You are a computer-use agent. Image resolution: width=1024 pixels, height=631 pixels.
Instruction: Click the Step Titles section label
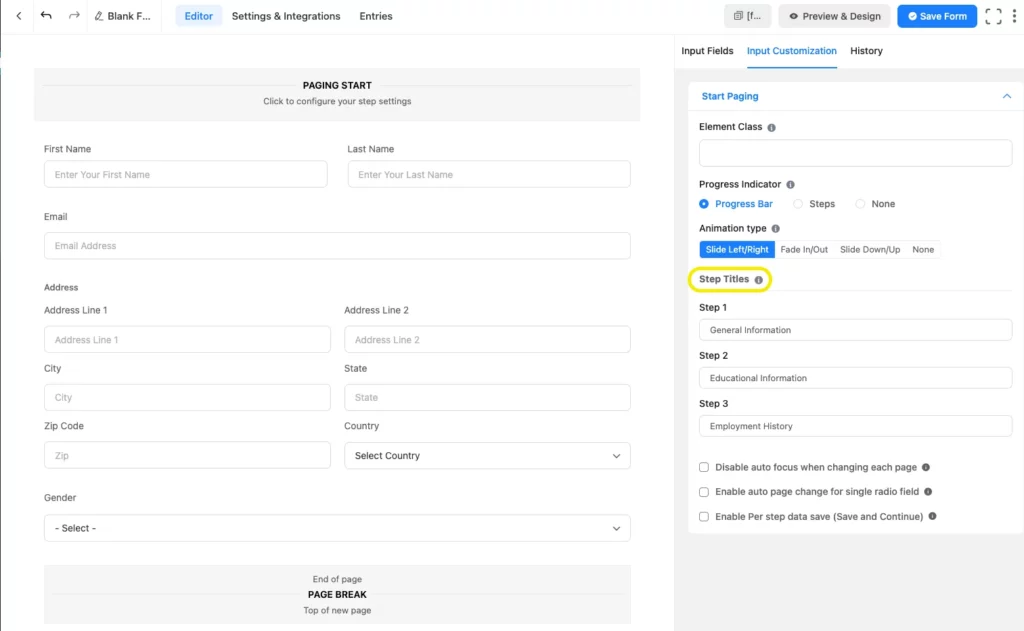[724, 279]
